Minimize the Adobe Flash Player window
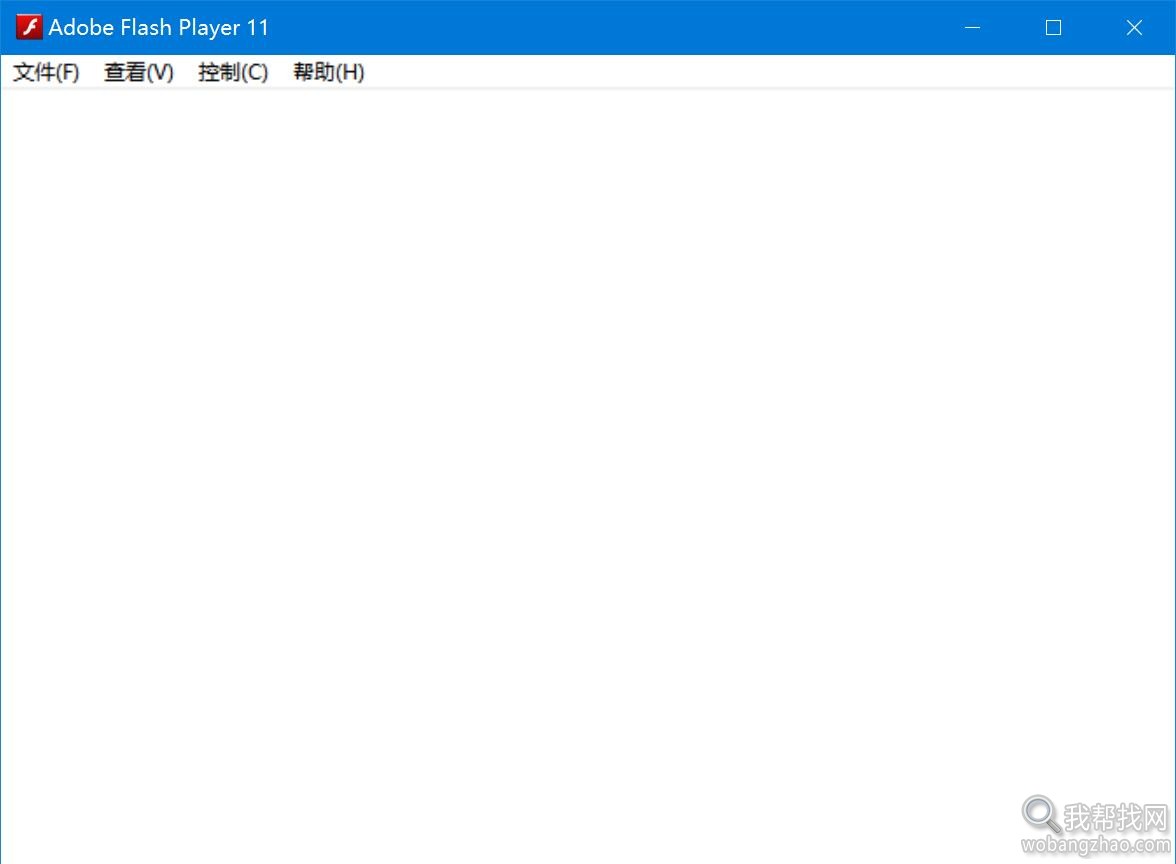The height and width of the screenshot is (864, 1176). 973,28
